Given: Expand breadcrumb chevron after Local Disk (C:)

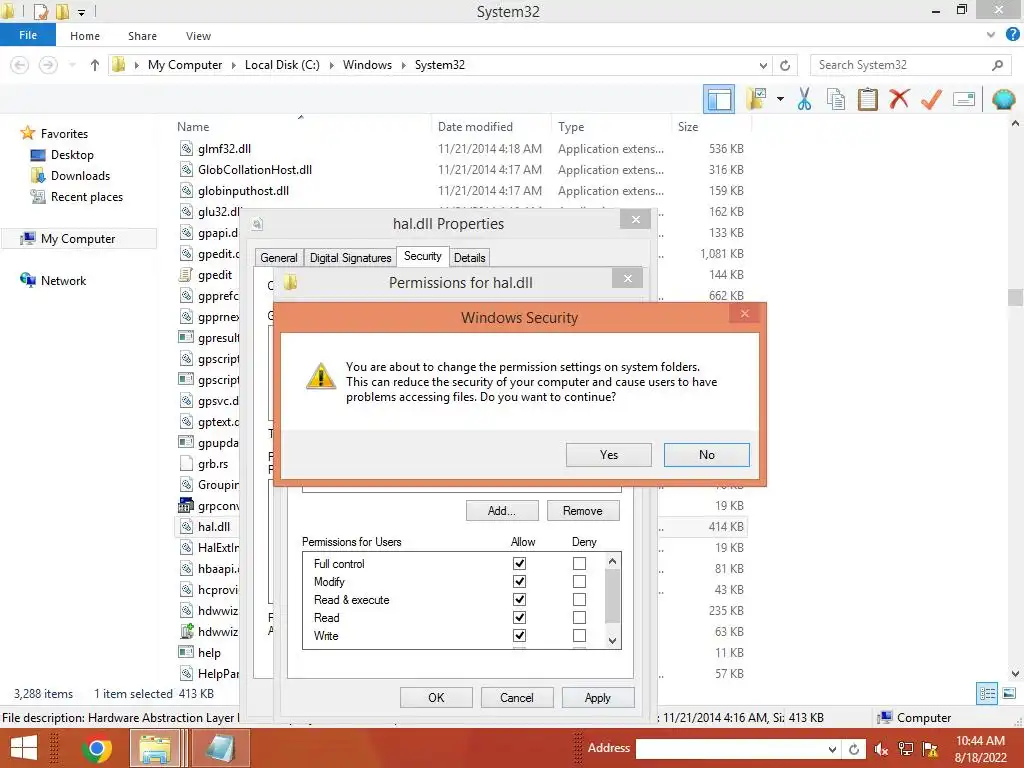Looking at the screenshot, I should (331, 65).
